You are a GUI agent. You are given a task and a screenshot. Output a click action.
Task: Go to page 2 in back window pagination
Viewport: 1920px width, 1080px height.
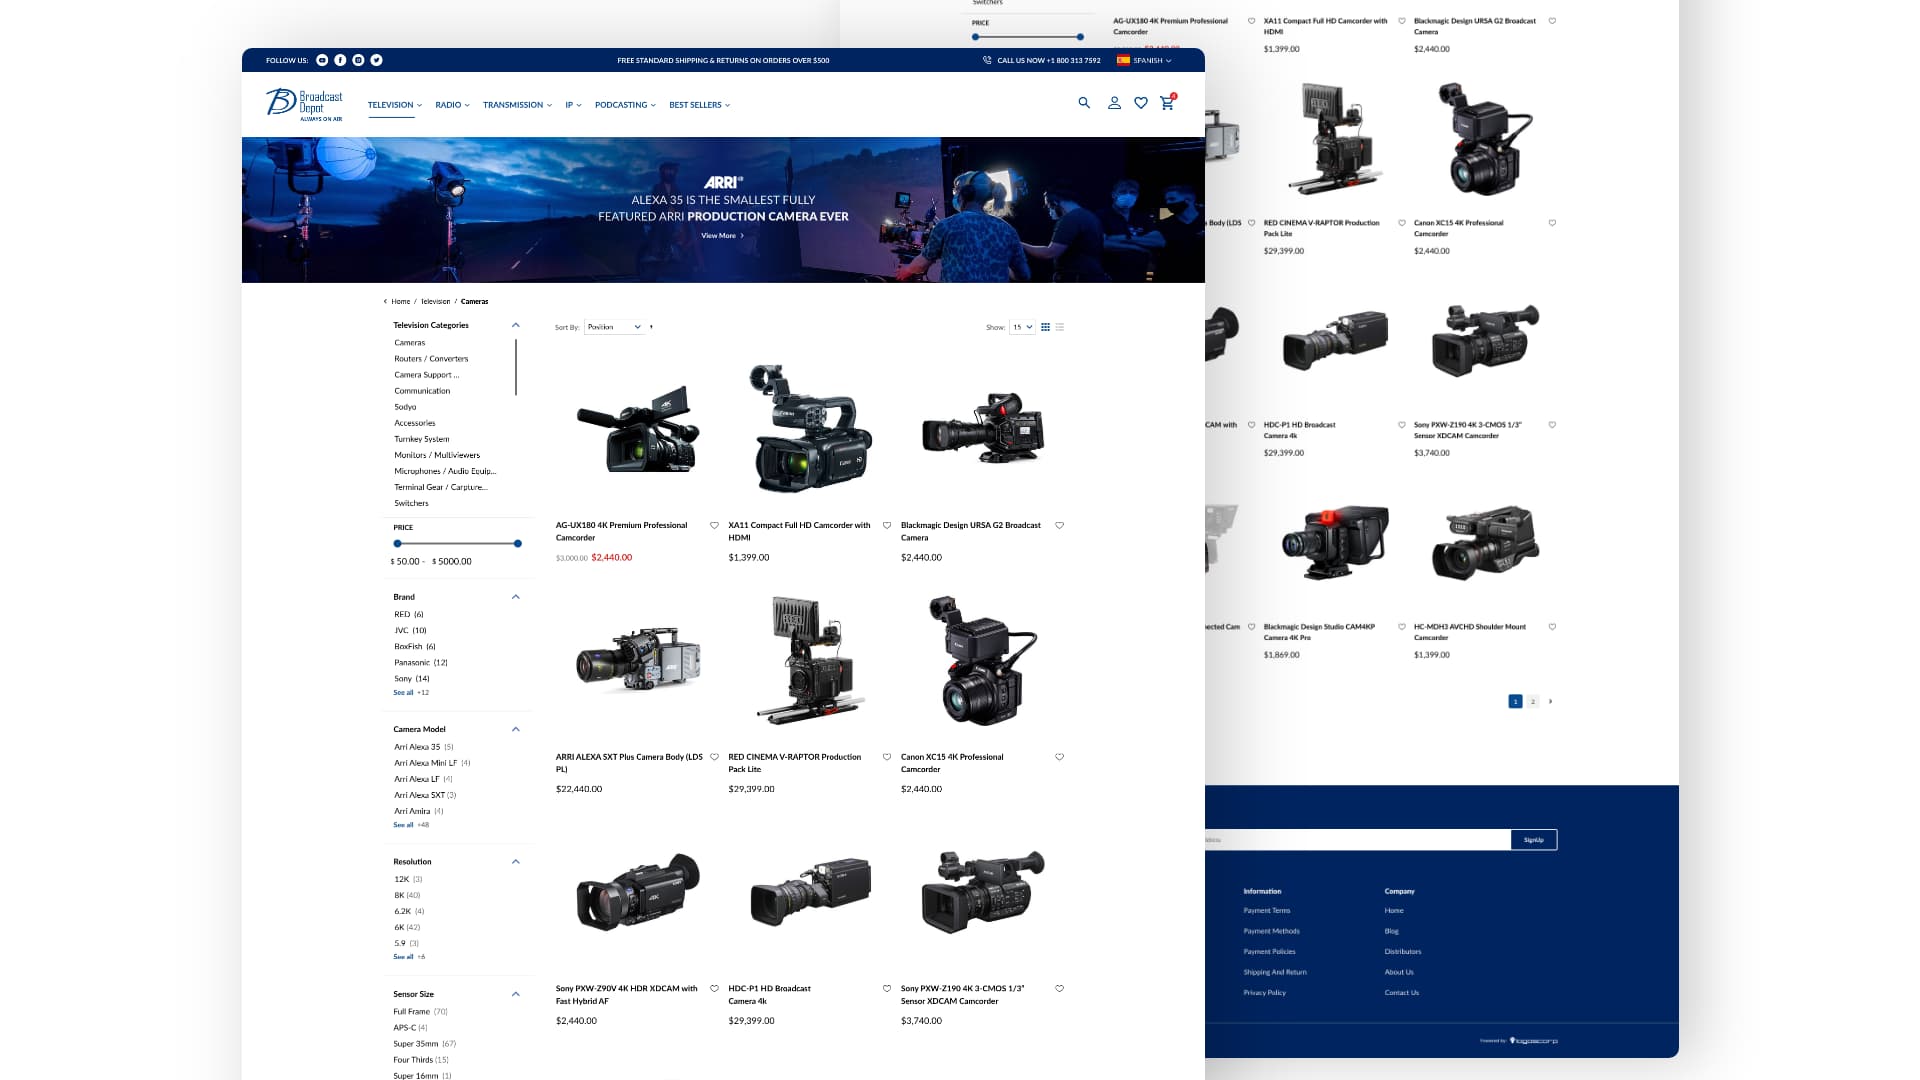point(1533,702)
